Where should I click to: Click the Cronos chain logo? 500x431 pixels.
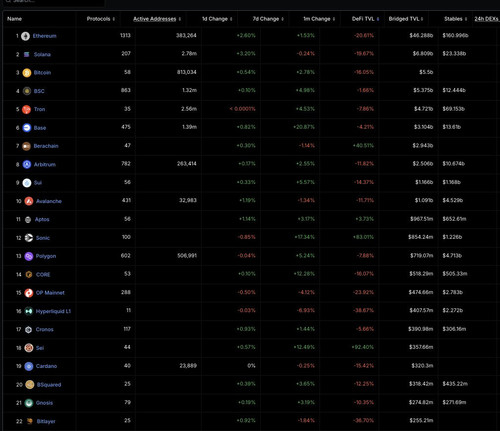(x=28, y=329)
